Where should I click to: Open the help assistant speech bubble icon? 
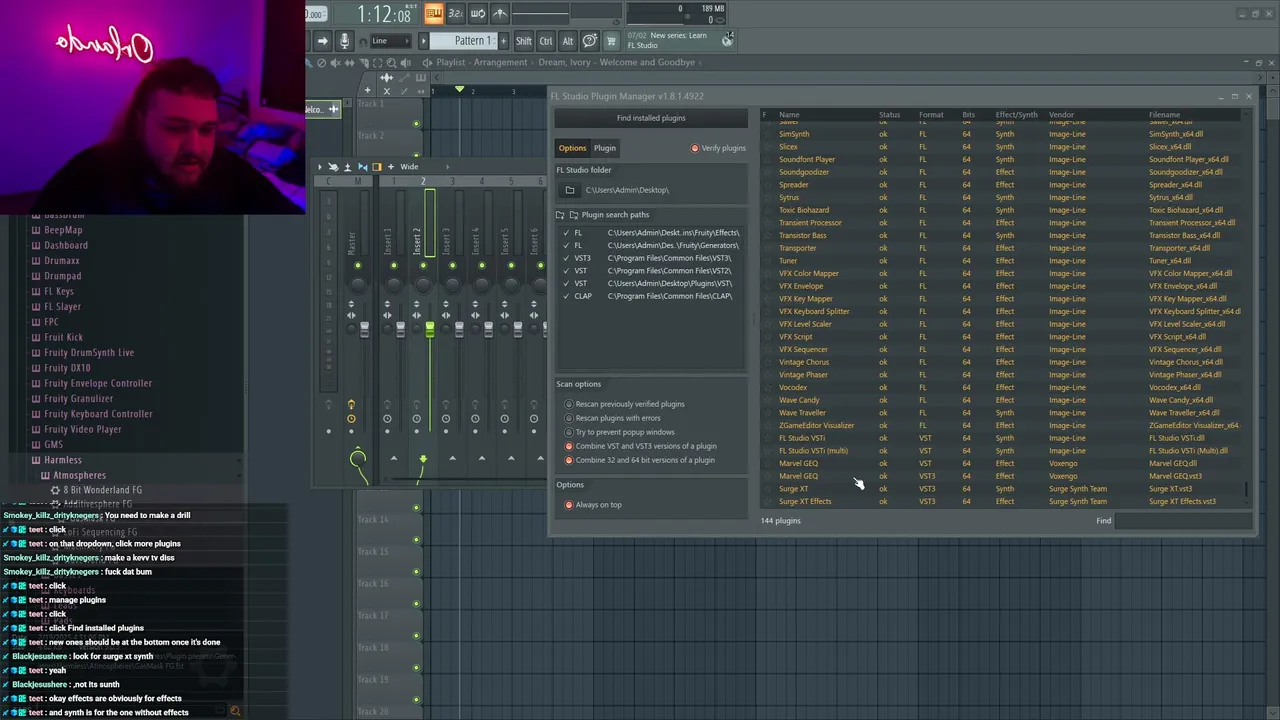coord(590,41)
